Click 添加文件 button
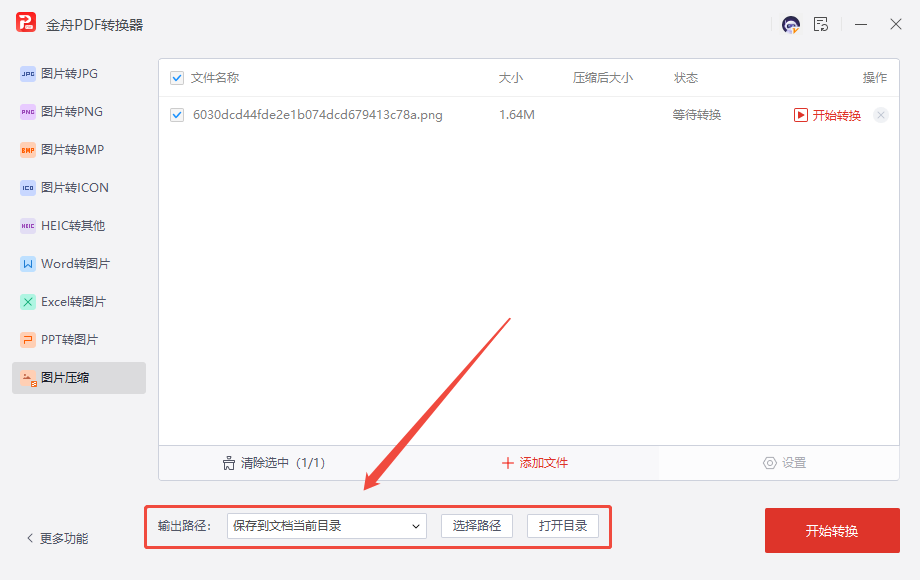 pyautogui.click(x=535, y=463)
